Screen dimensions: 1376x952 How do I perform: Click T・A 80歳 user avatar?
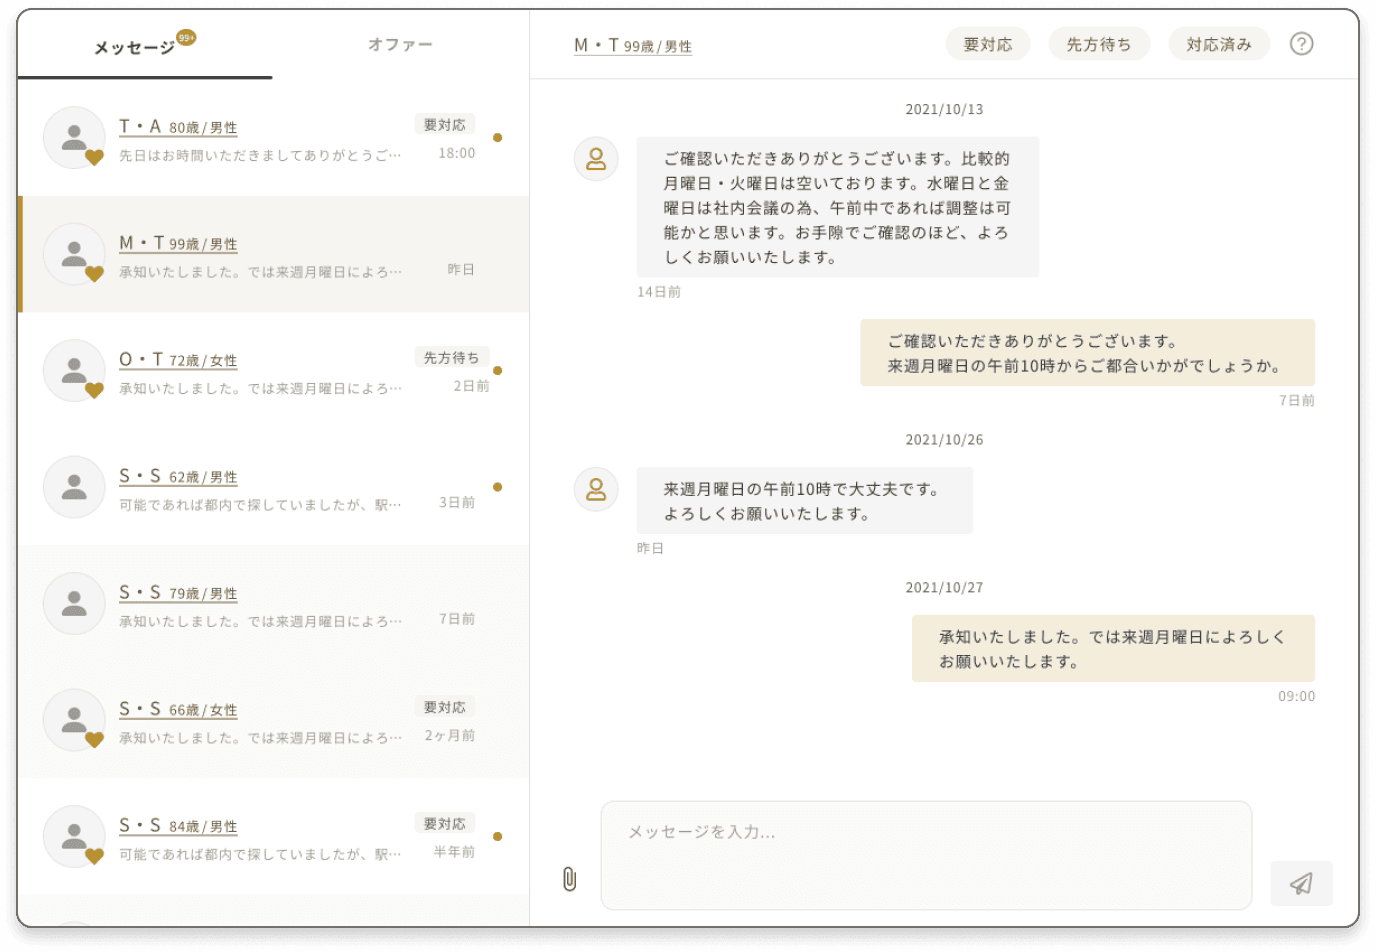point(74,138)
